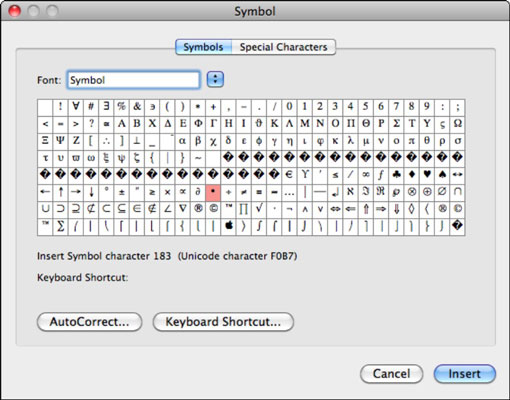The width and height of the screenshot is (510, 400).
Task: Select the infinity symbol
Action: 366,175
